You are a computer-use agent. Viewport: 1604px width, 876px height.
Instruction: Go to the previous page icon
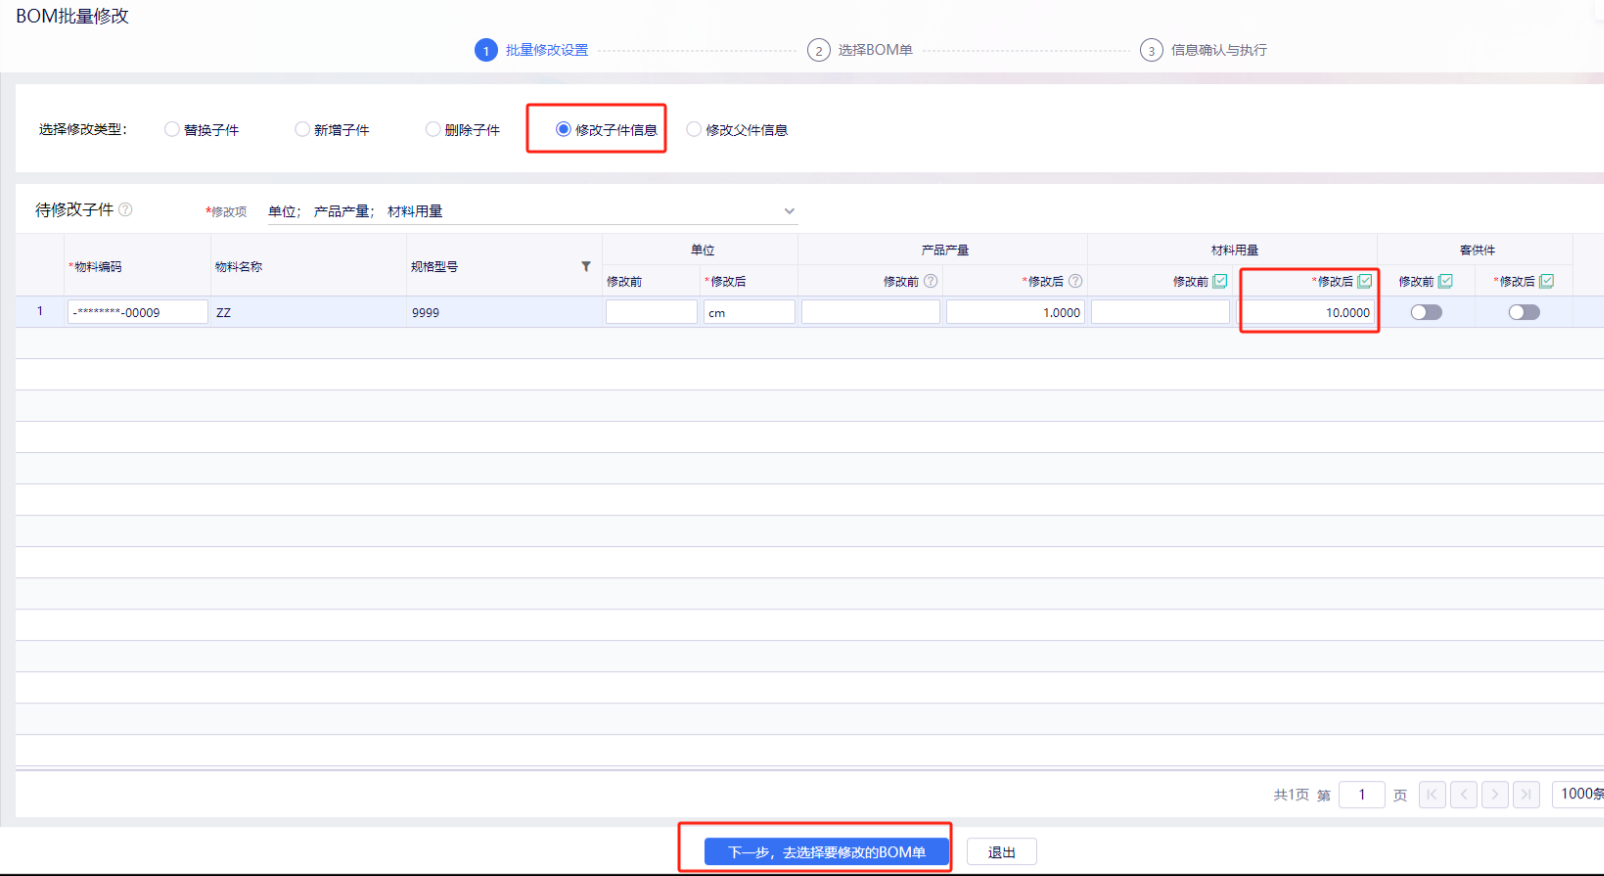[1464, 794]
